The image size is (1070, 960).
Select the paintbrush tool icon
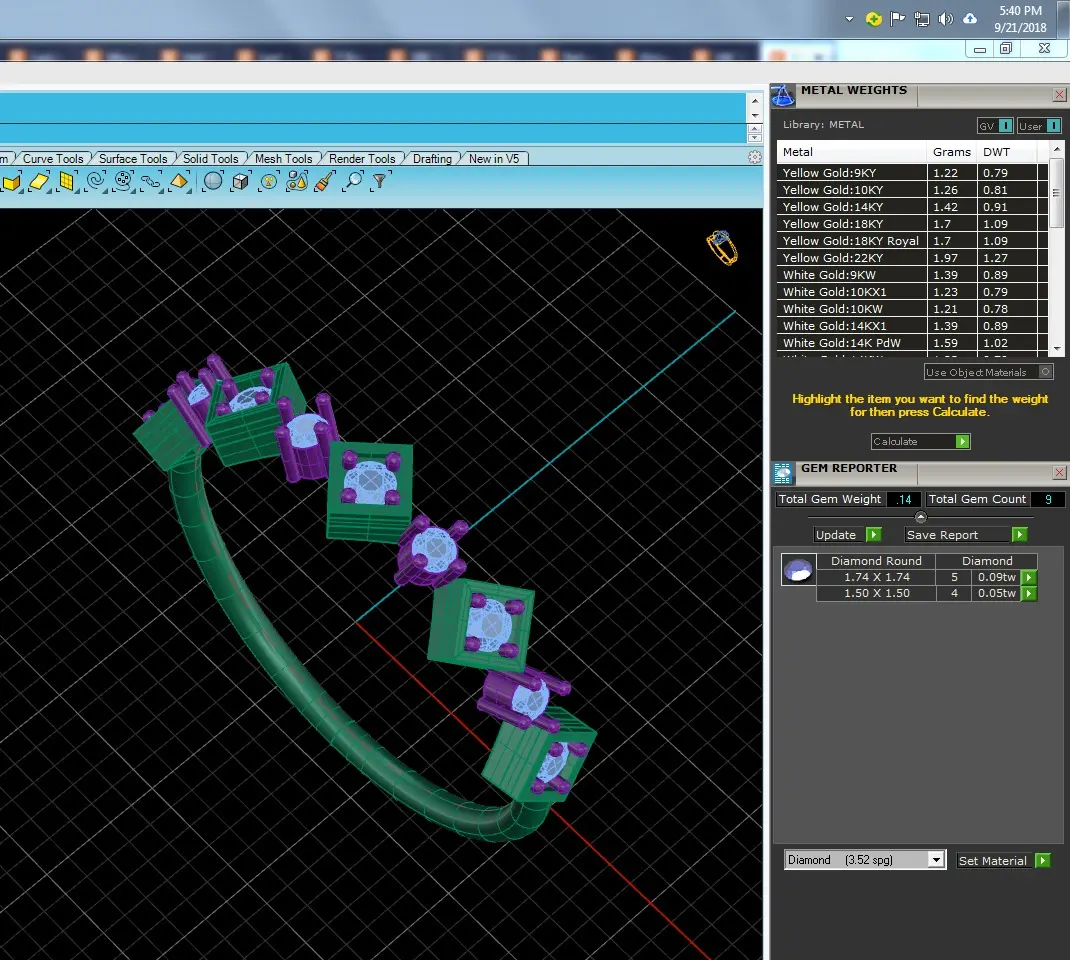point(325,181)
